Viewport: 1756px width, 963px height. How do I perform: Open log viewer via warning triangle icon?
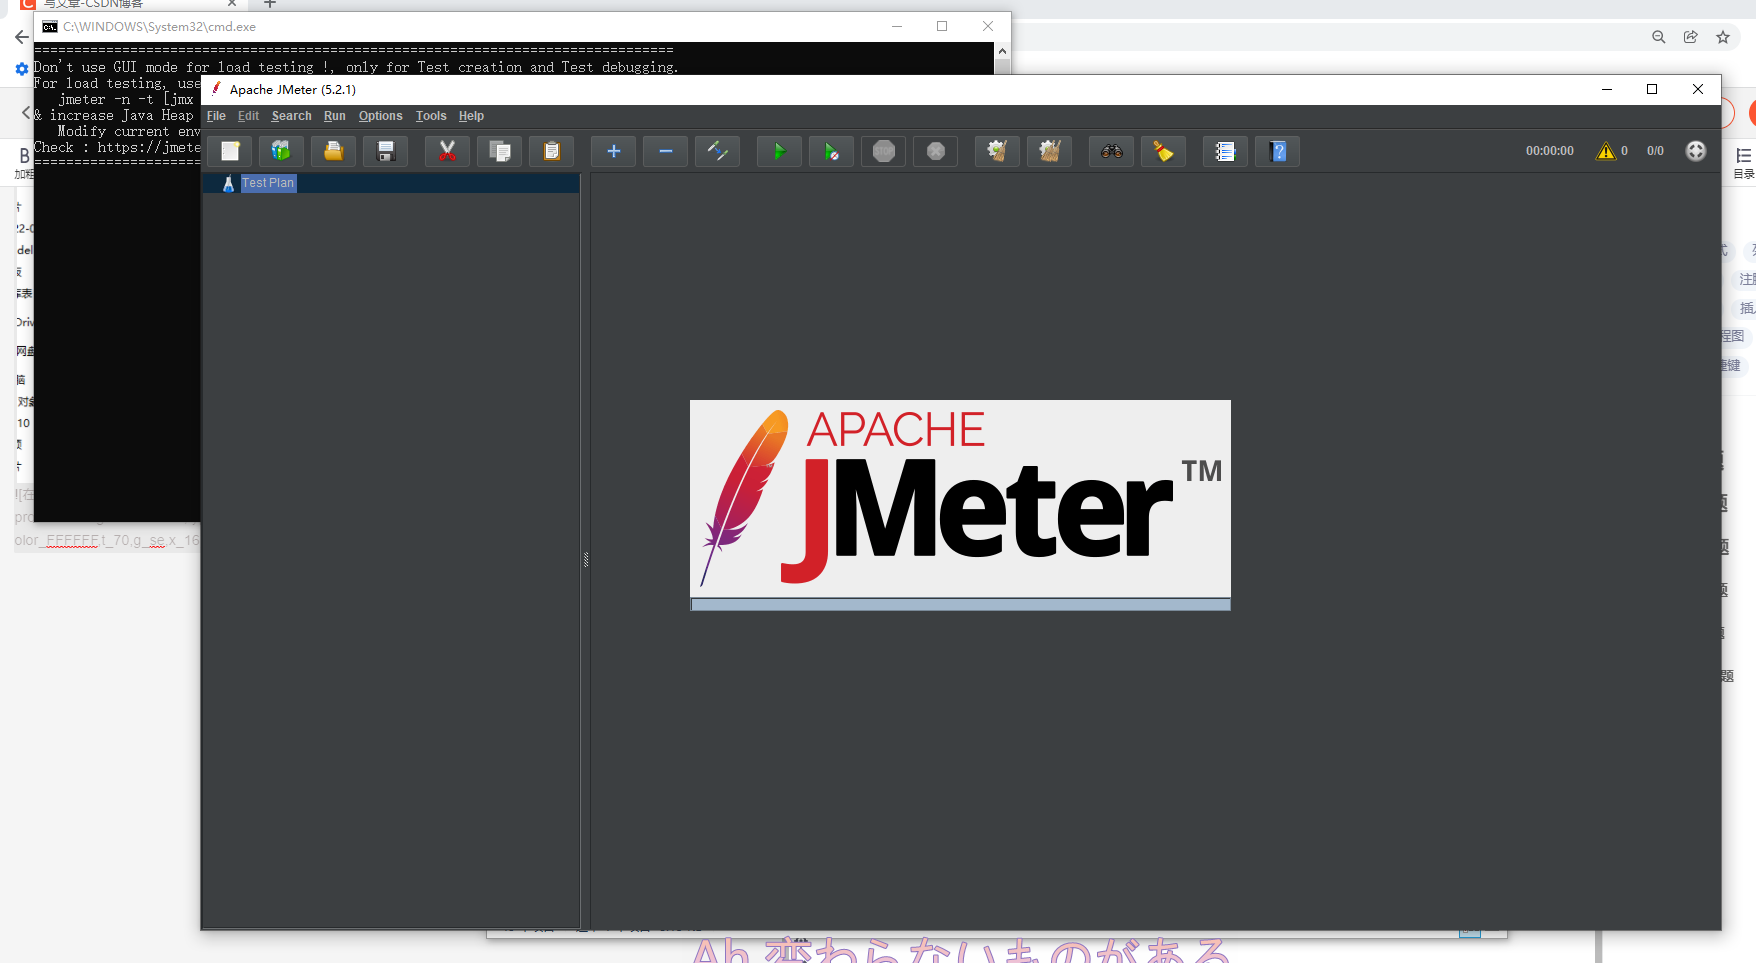tap(1606, 151)
